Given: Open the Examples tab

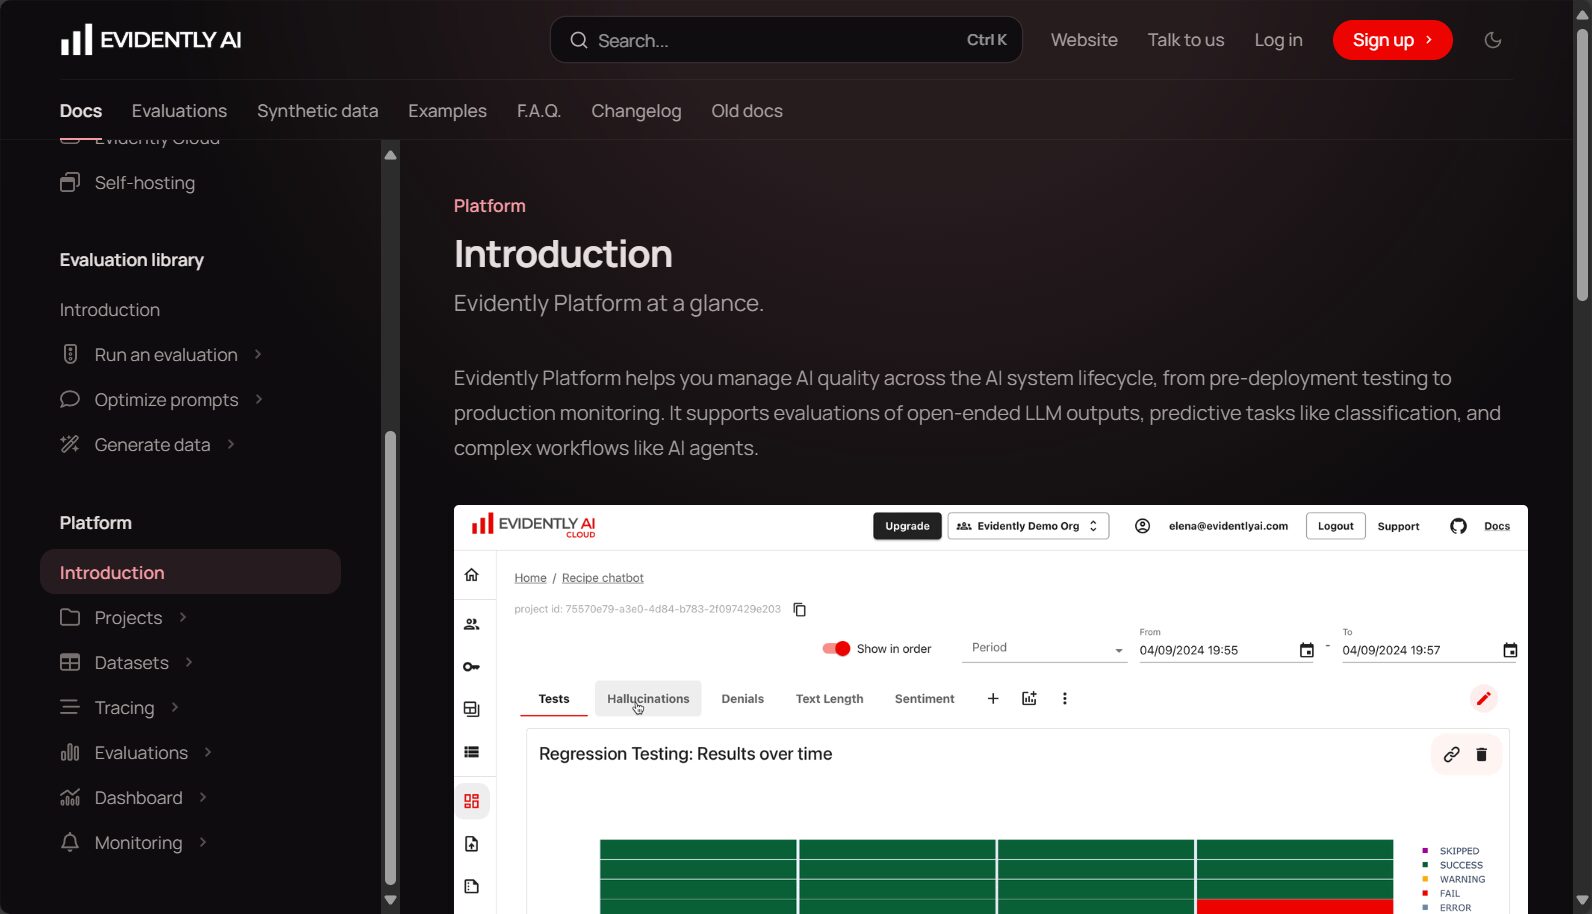Looking at the screenshot, I should click(x=447, y=111).
